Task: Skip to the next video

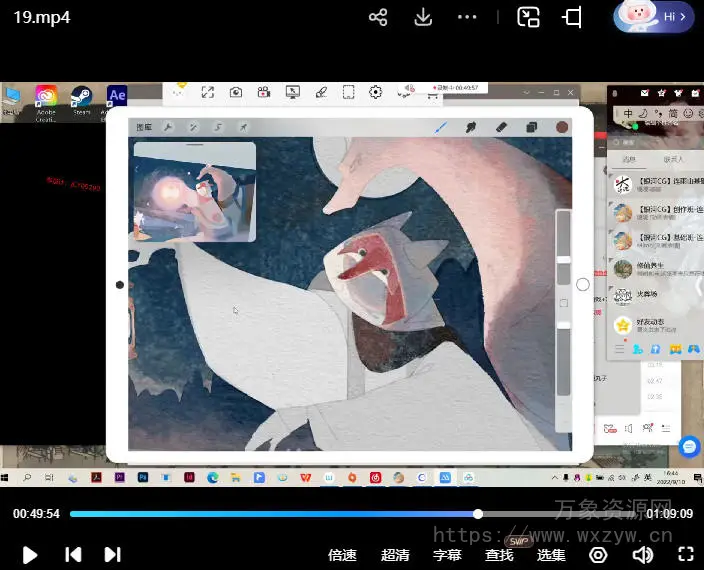Action: pos(112,554)
